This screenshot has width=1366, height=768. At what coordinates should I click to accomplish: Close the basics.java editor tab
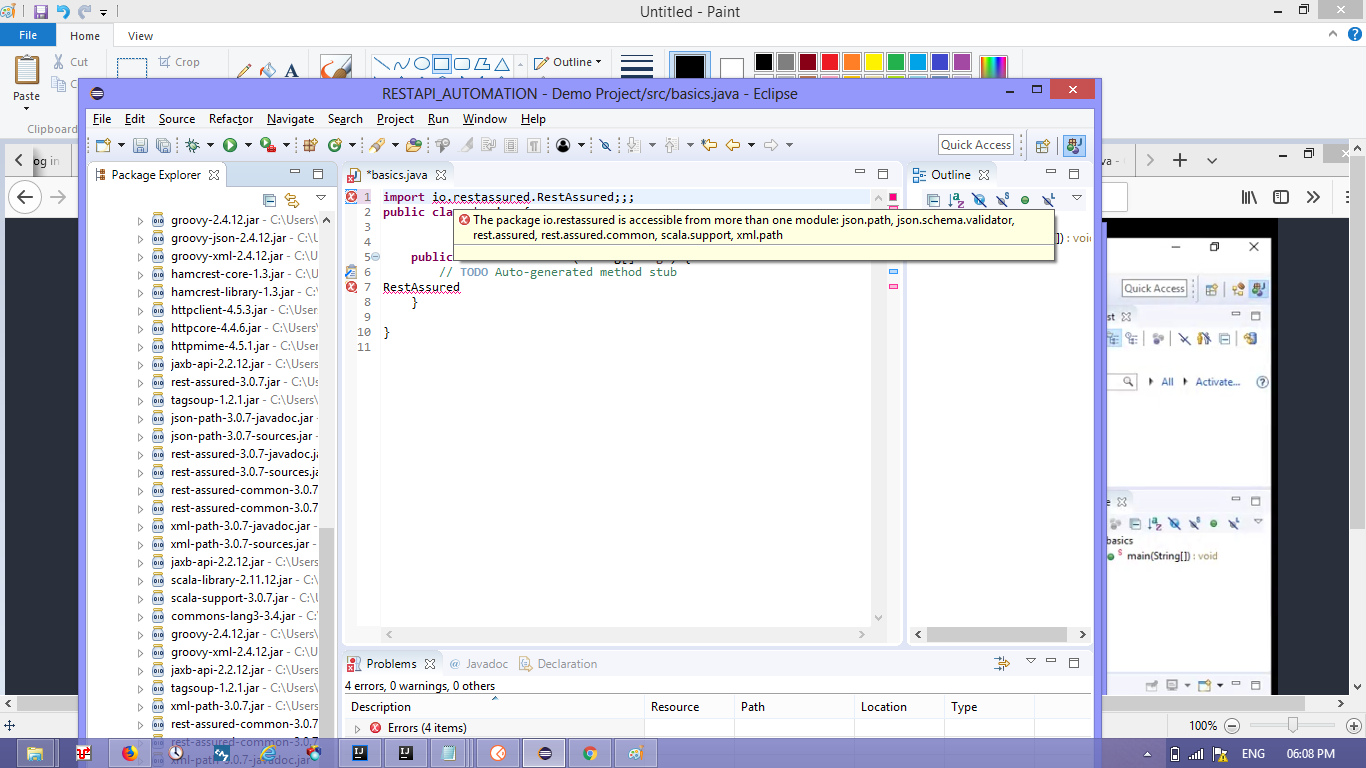click(x=440, y=175)
